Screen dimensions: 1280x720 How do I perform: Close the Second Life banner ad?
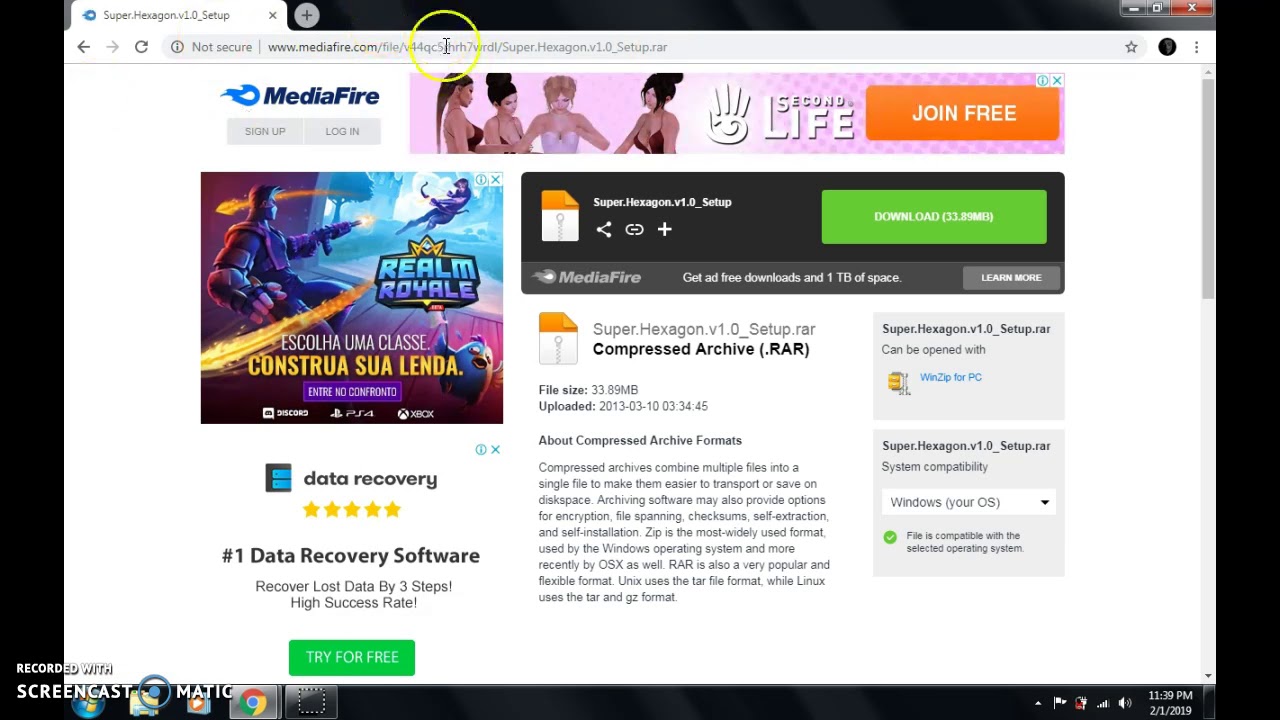[1057, 80]
